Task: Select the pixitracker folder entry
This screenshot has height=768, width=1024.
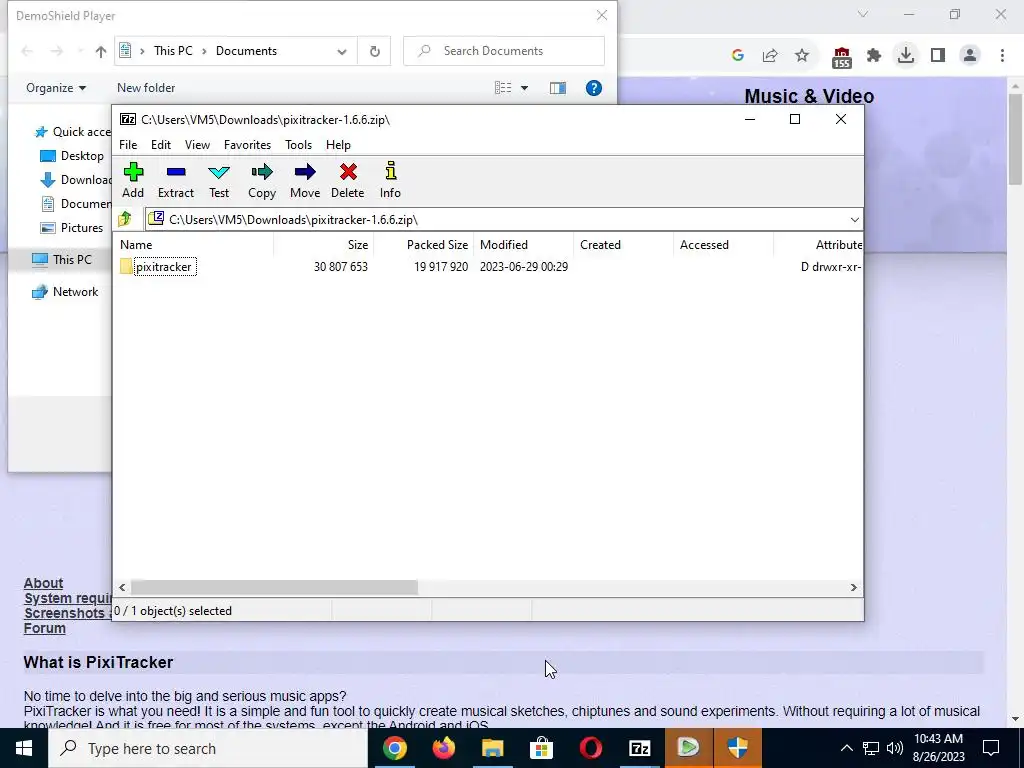Action: coord(165,266)
